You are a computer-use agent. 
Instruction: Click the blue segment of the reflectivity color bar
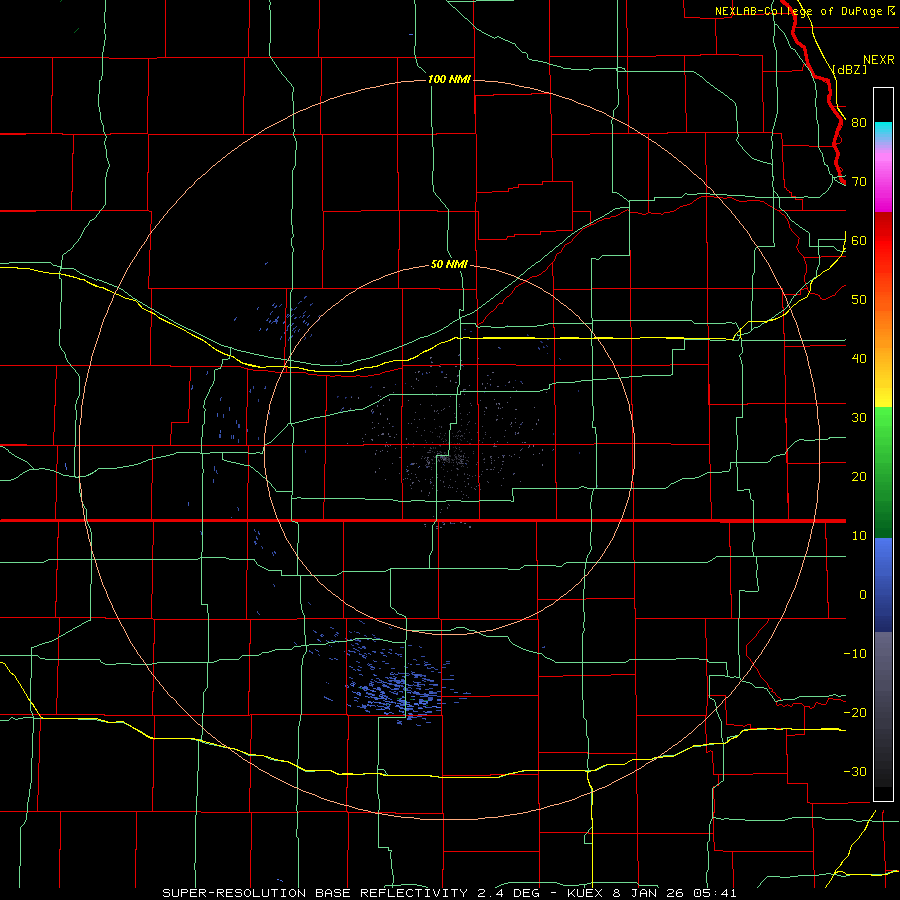click(883, 584)
